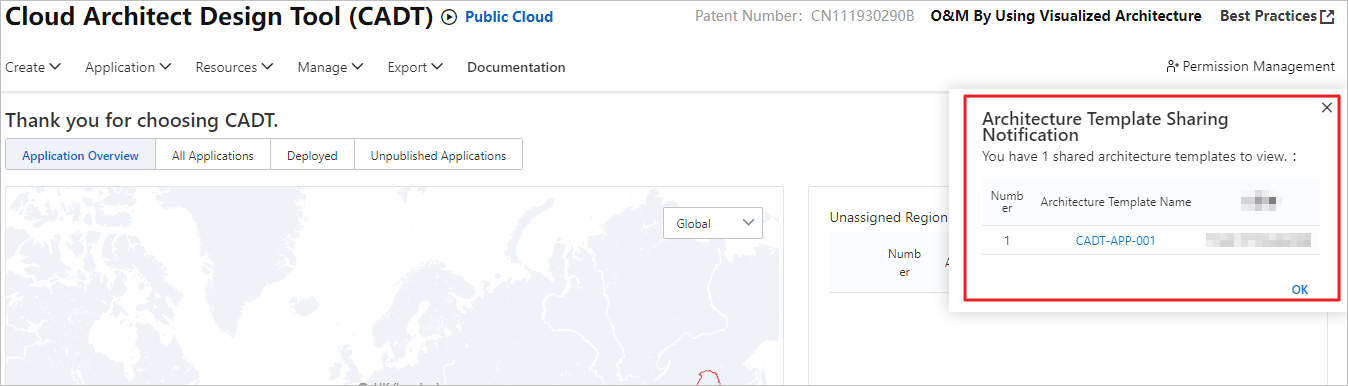1348x386 pixels.
Task: Expand the Create menu
Action: pyautogui.click(x=33, y=67)
